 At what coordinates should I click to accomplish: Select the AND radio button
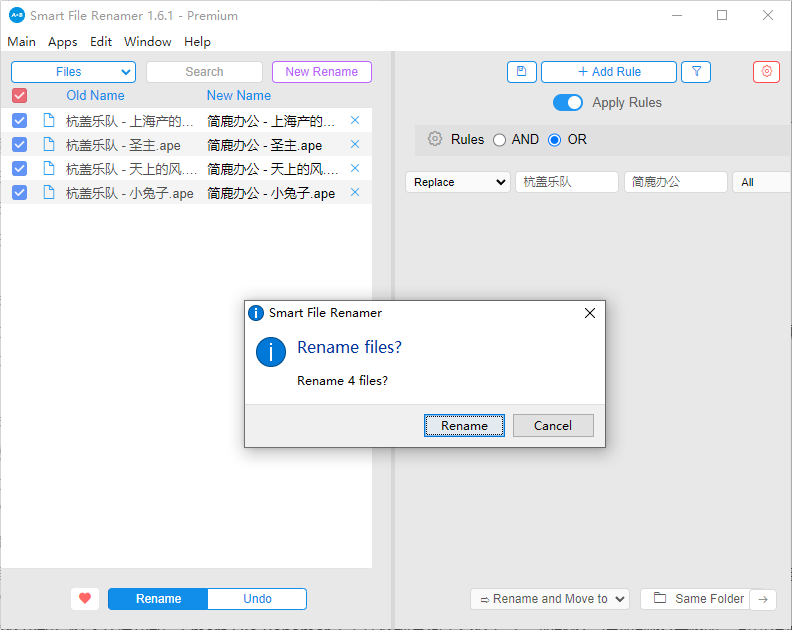(x=500, y=140)
